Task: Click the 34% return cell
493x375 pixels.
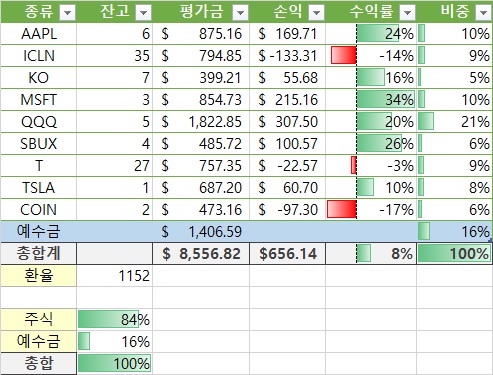Action: [x=371, y=100]
